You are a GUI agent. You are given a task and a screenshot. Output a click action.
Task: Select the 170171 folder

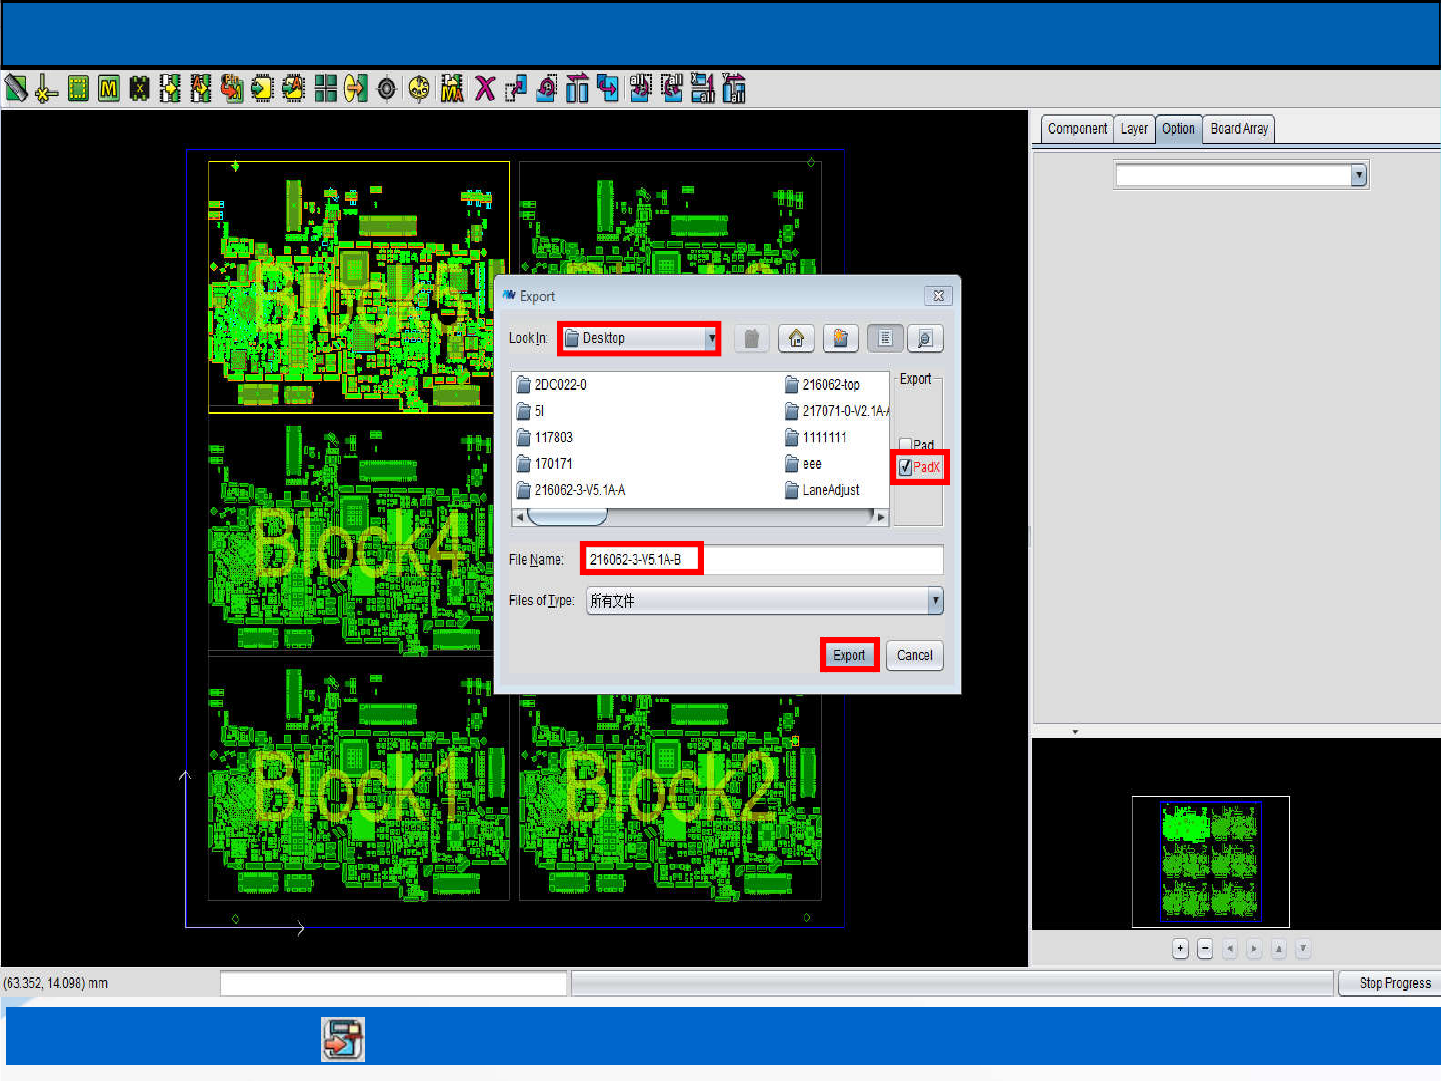[545, 464]
